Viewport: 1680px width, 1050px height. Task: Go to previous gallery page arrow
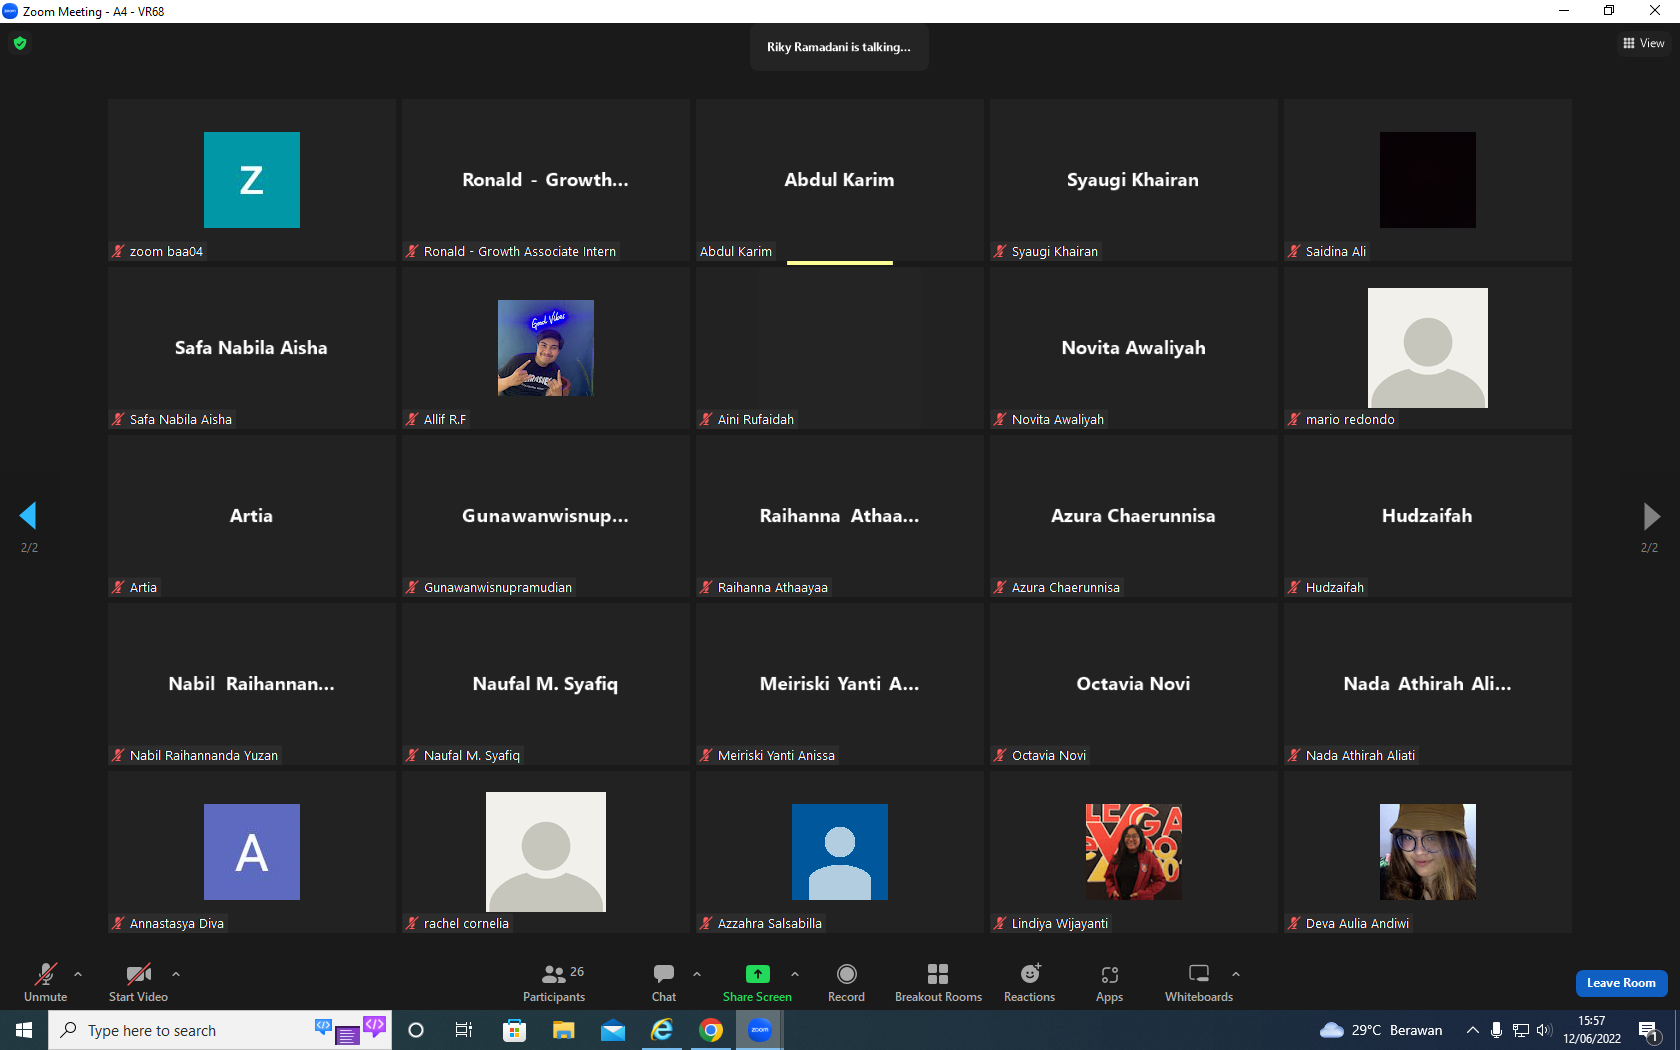click(28, 516)
